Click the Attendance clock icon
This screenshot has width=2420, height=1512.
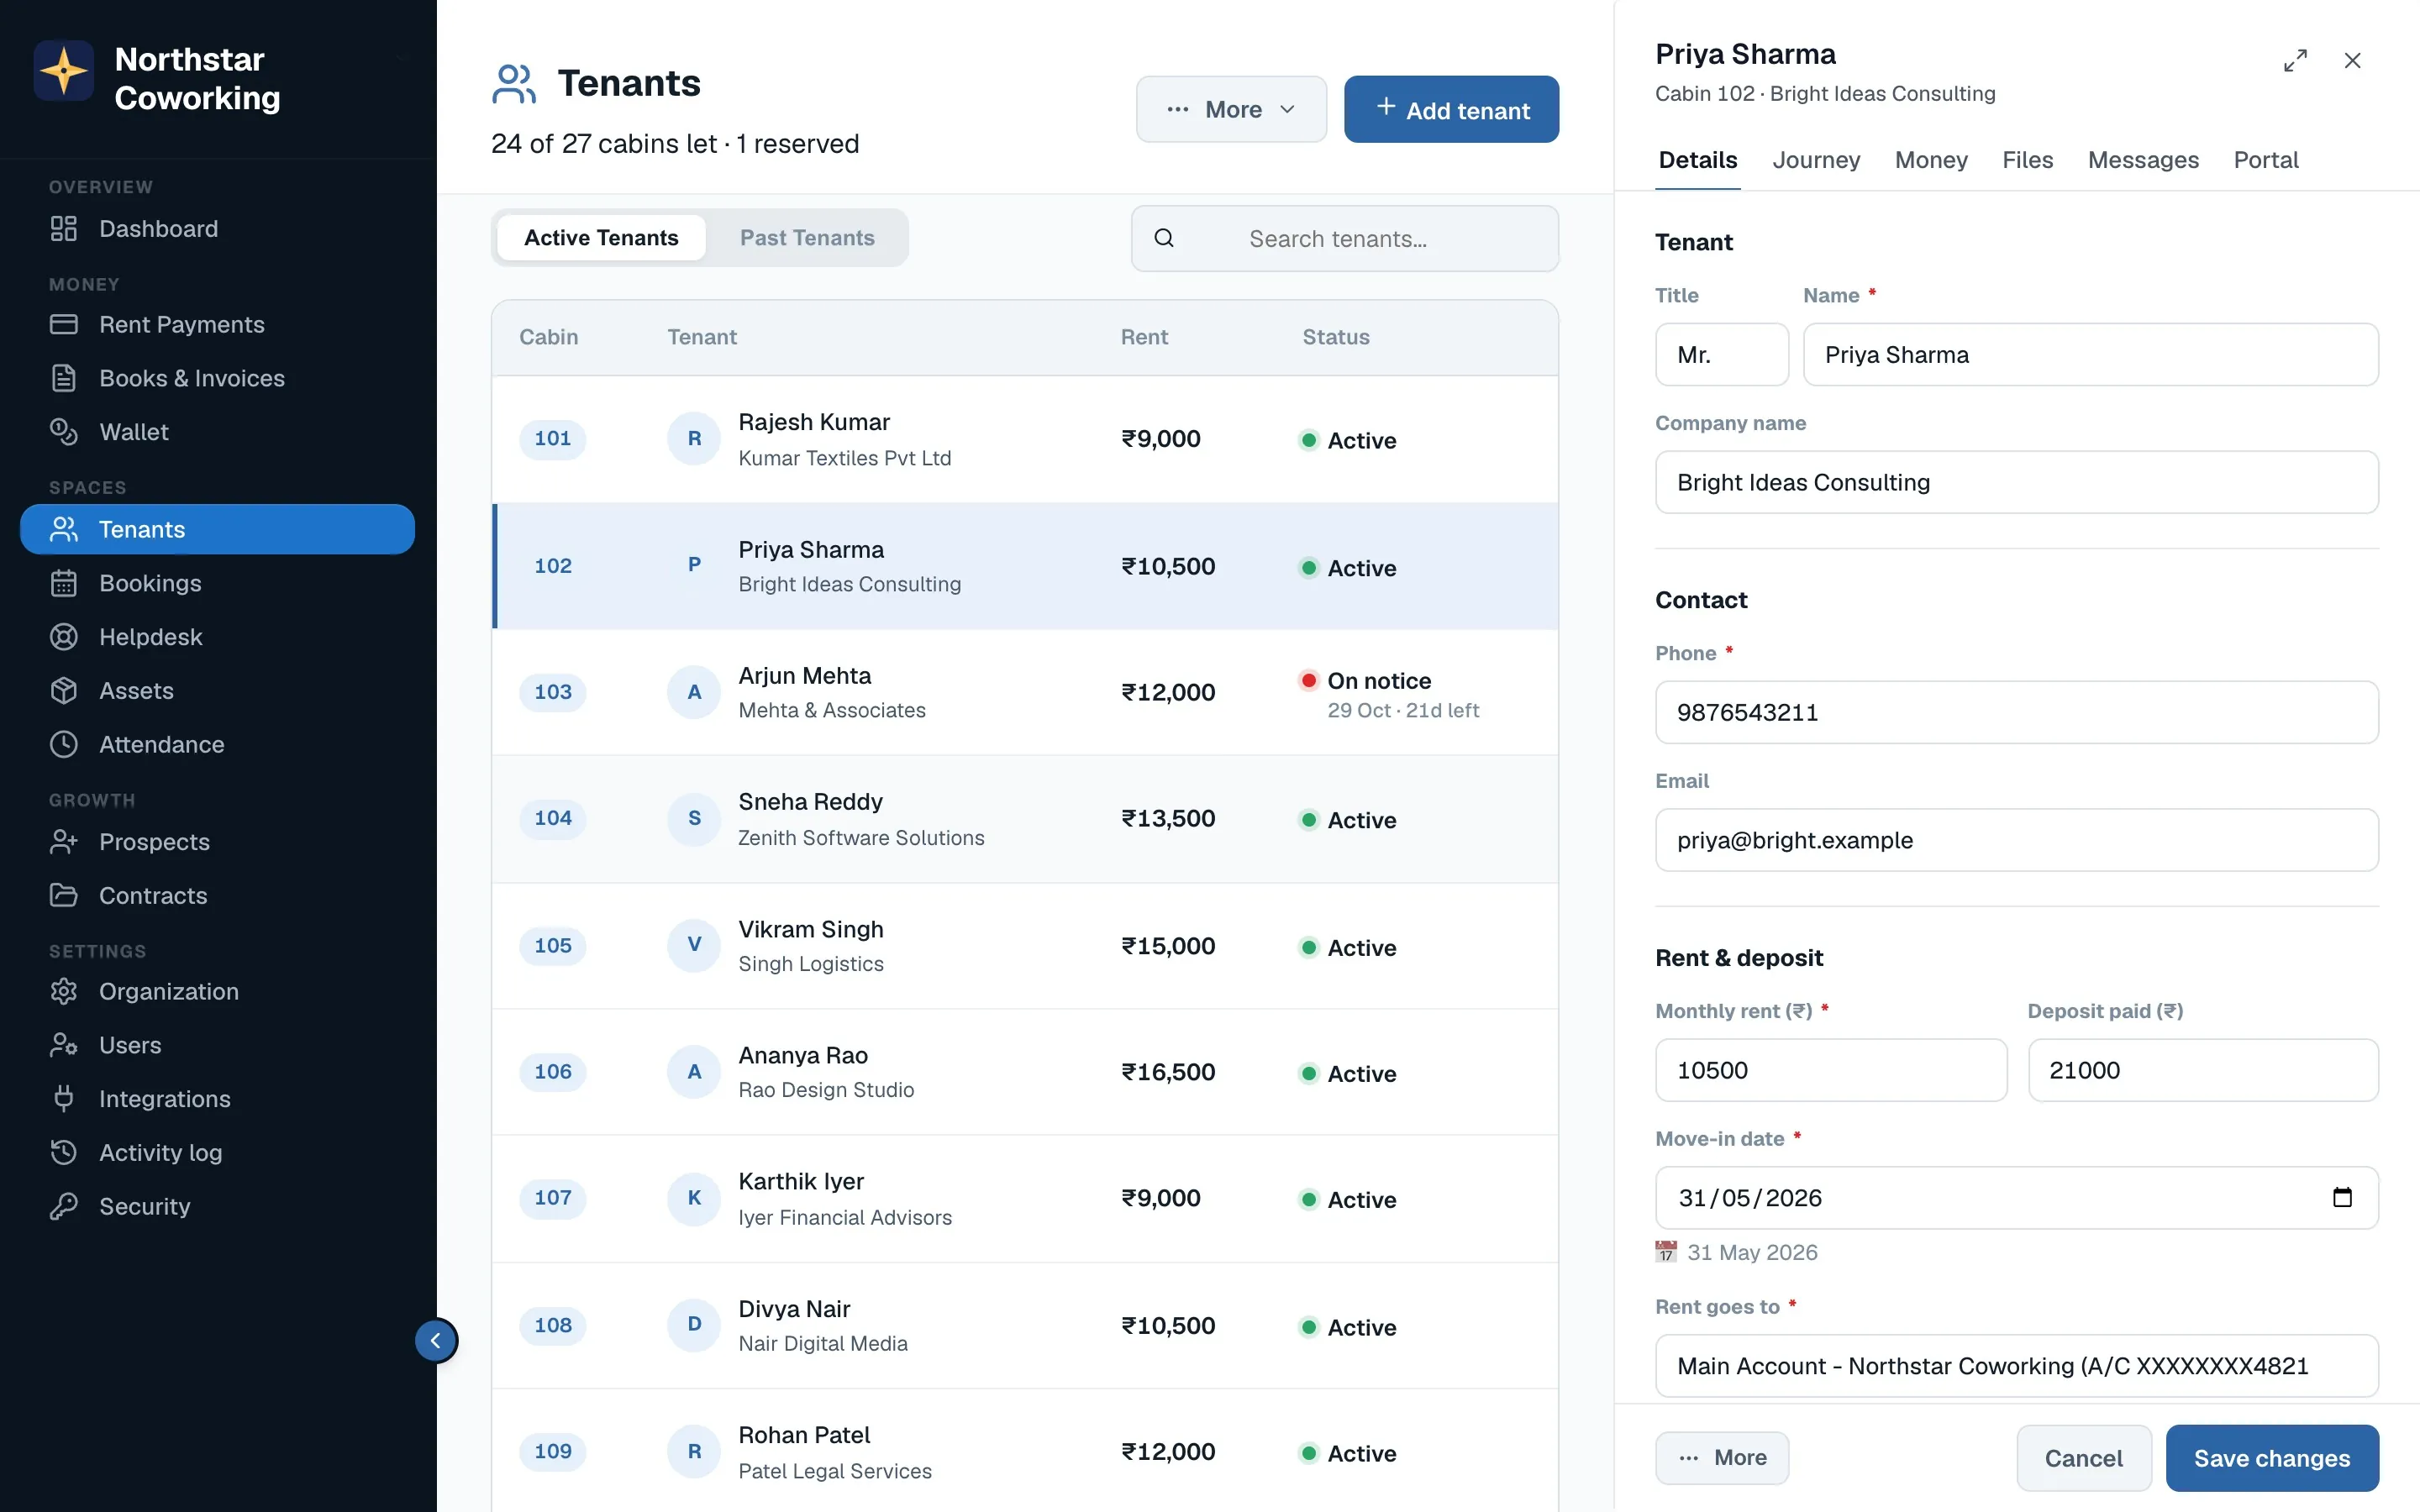pos(64,745)
